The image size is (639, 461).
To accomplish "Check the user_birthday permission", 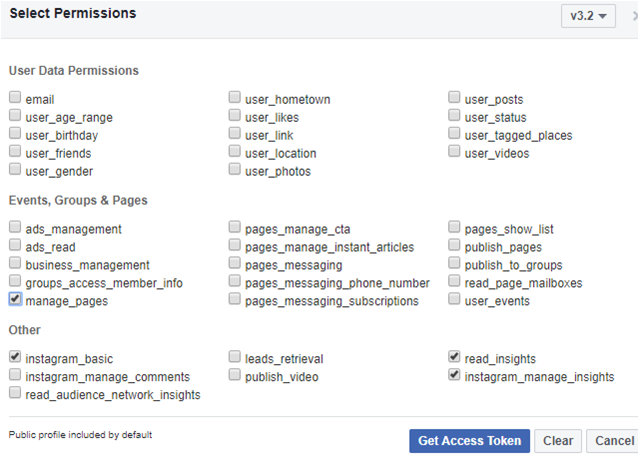I will [x=15, y=134].
